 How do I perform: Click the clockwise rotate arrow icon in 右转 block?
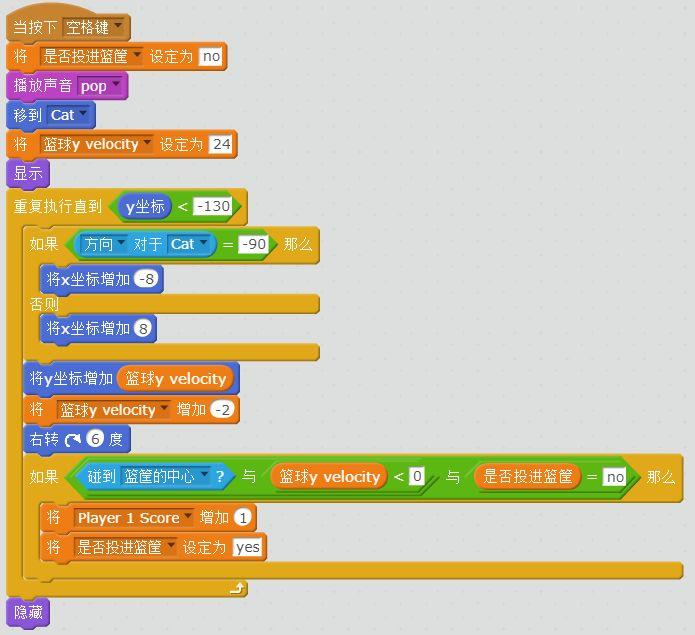click(x=72, y=440)
